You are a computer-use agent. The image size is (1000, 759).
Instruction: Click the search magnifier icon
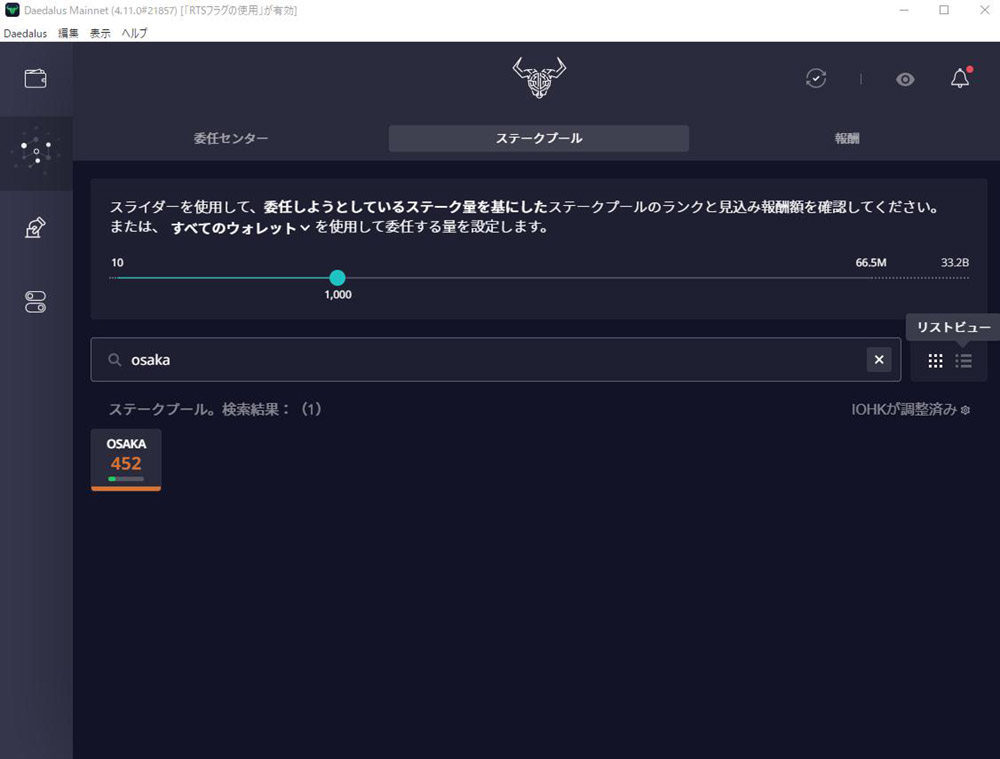click(115, 360)
